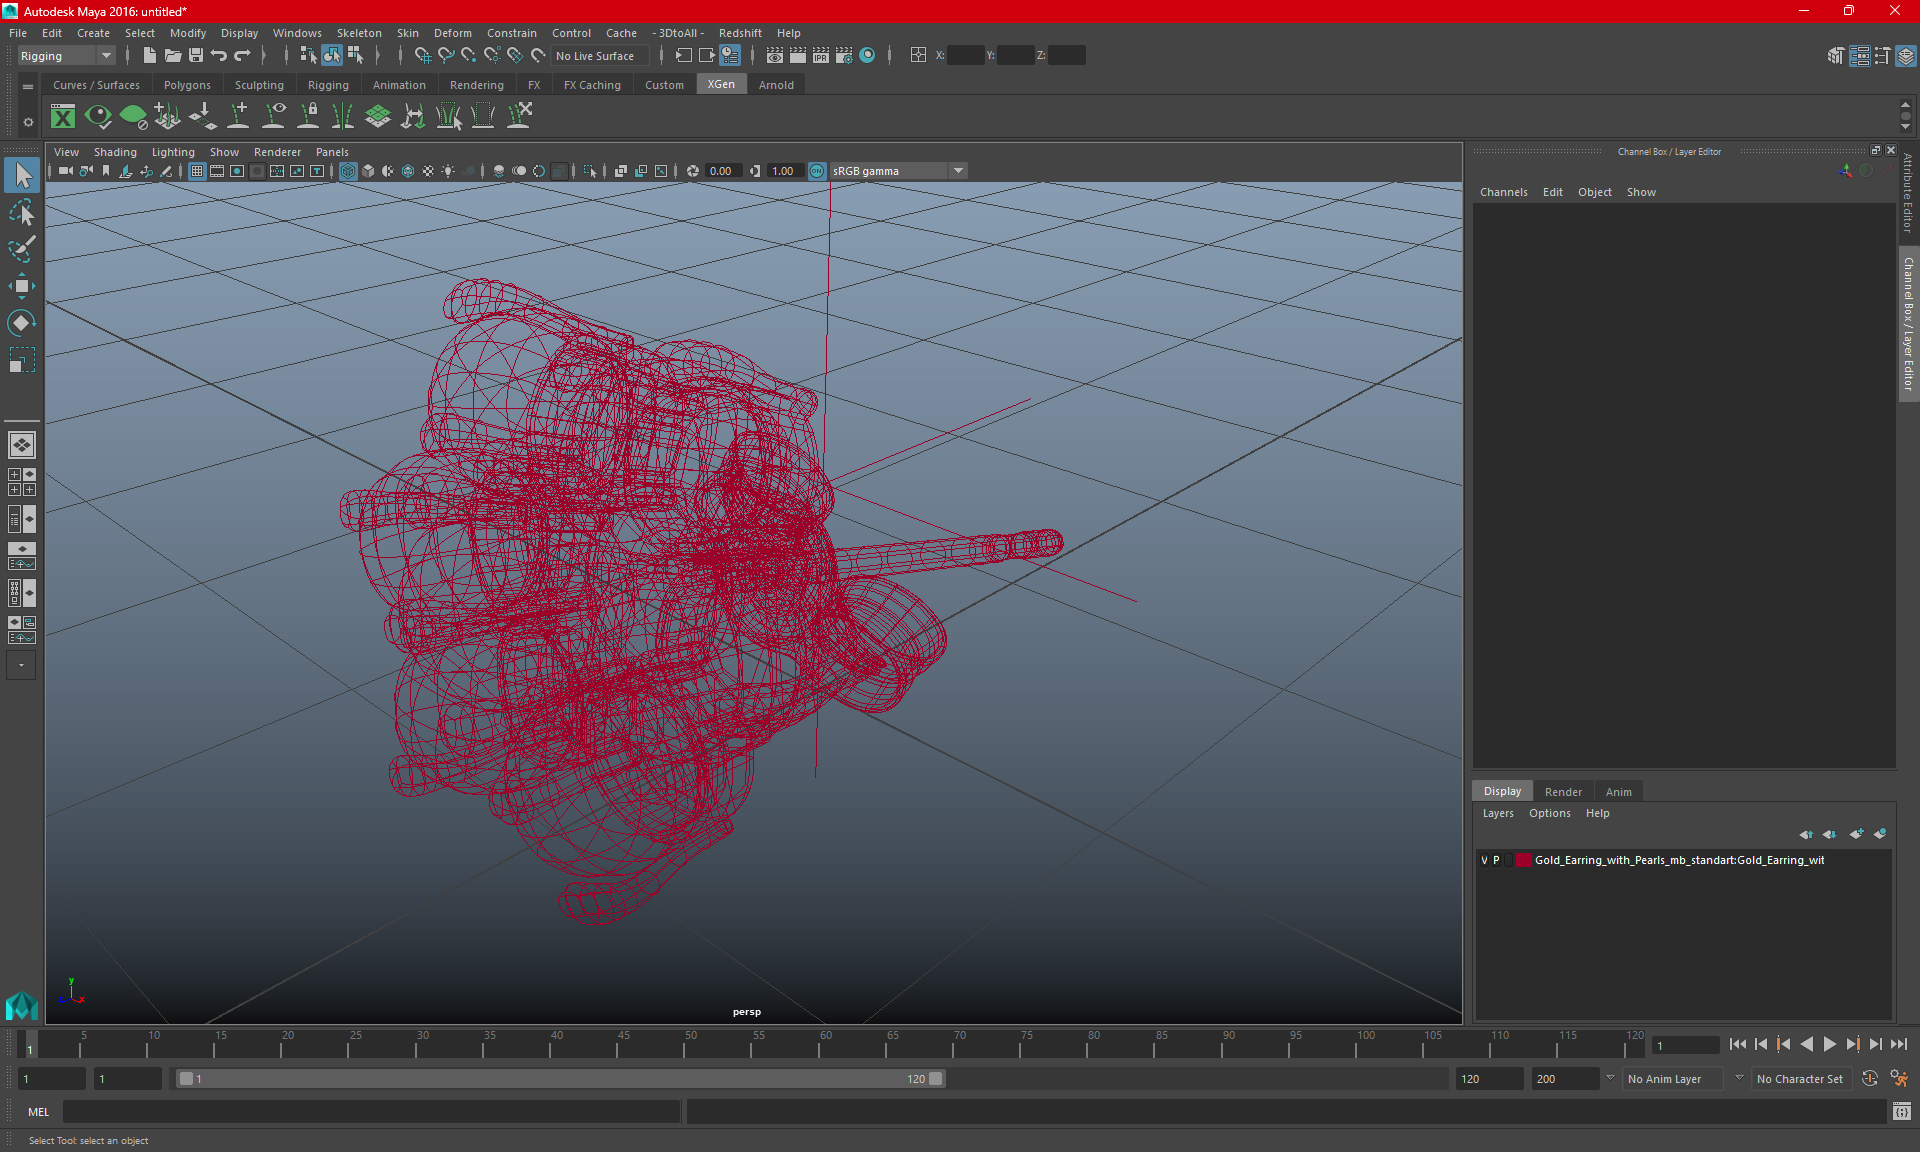Click red layer color swatch
Screen dimensions: 1920x1152
(x=1523, y=860)
